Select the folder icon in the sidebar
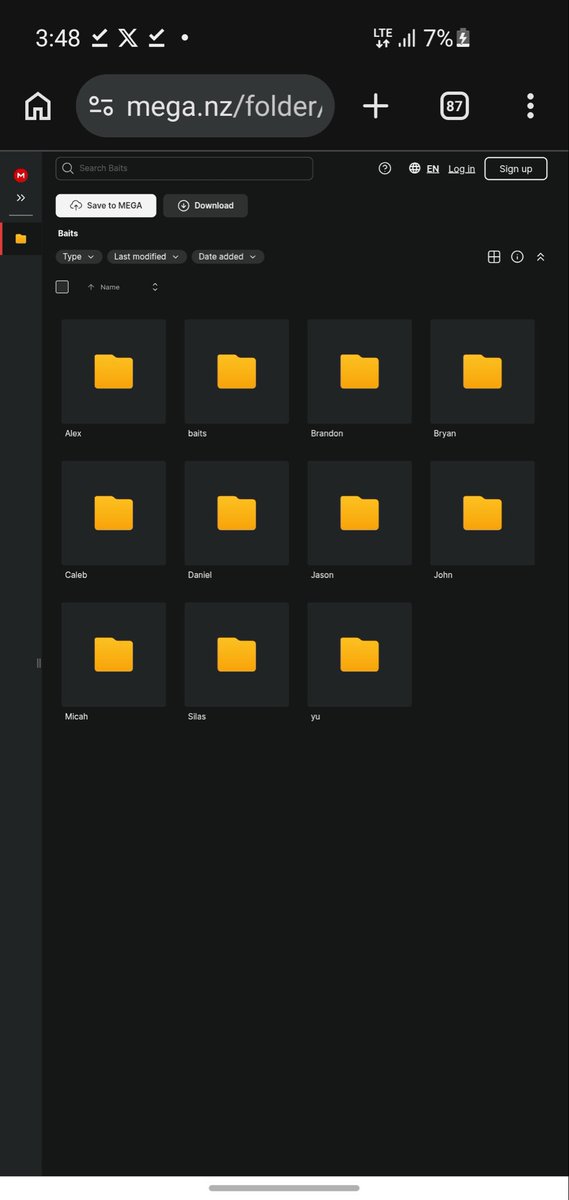Image resolution: width=569 pixels, height=1200 pixels. pos(21,239)
